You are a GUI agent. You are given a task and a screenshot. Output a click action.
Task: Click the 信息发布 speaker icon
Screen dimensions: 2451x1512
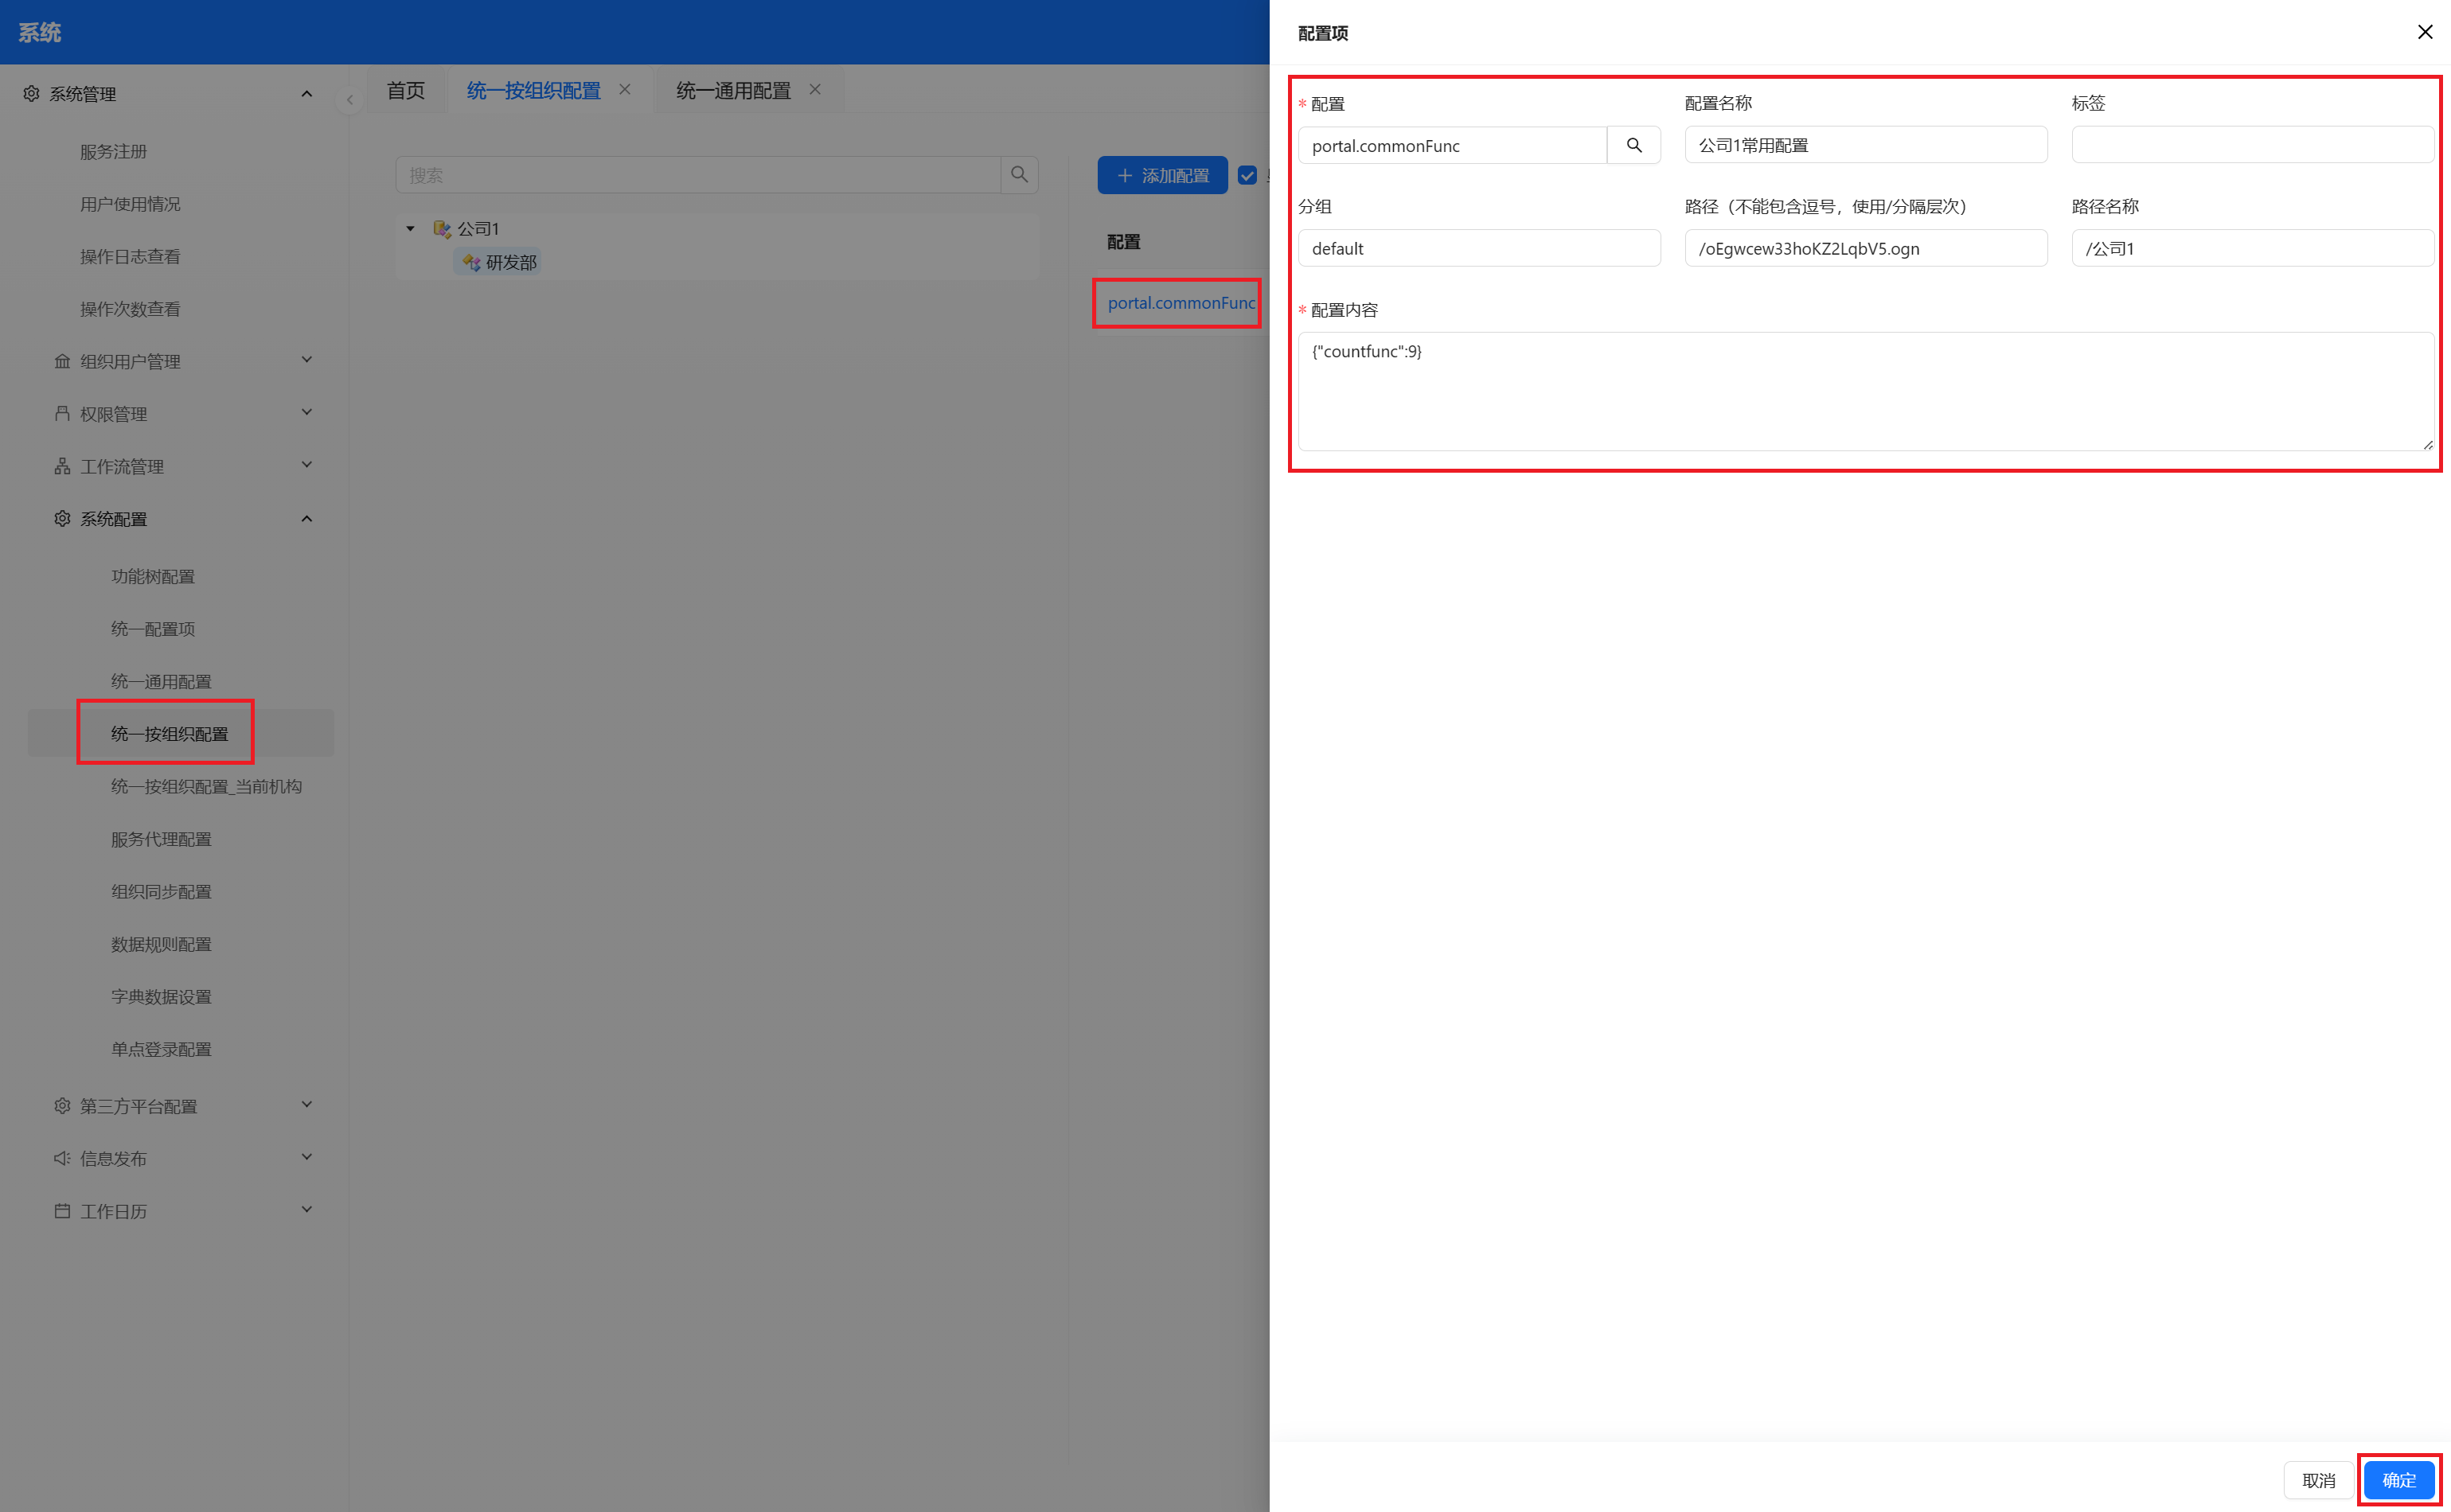[x=62, y=1158]
